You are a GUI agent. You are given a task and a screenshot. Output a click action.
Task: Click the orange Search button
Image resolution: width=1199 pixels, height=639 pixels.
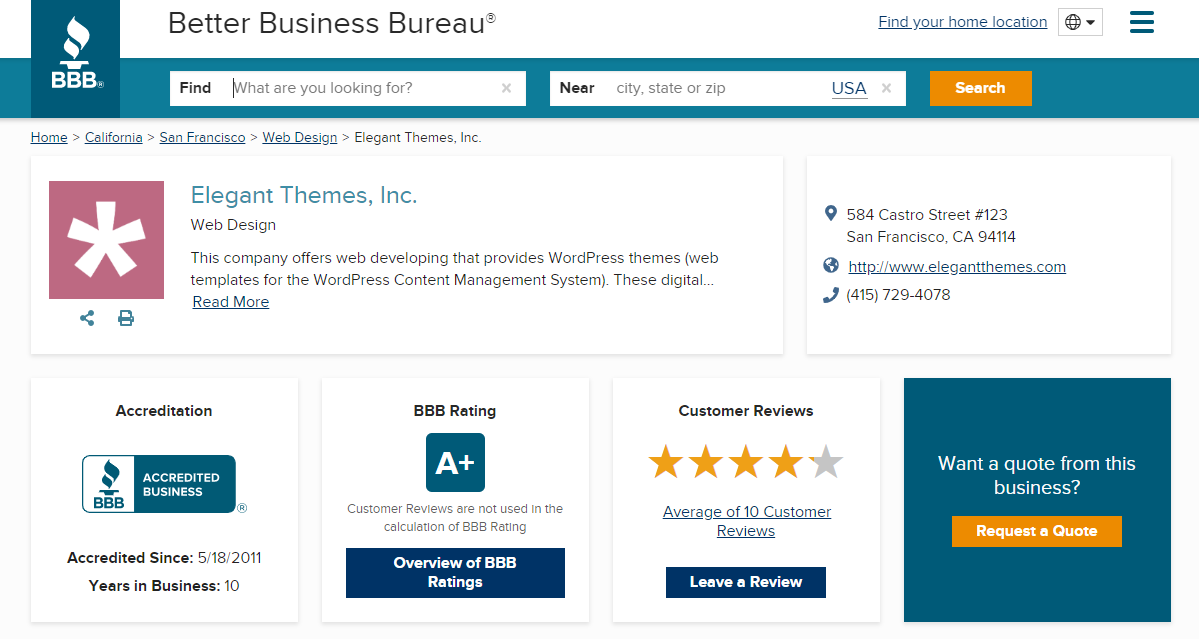click(980, 88)
